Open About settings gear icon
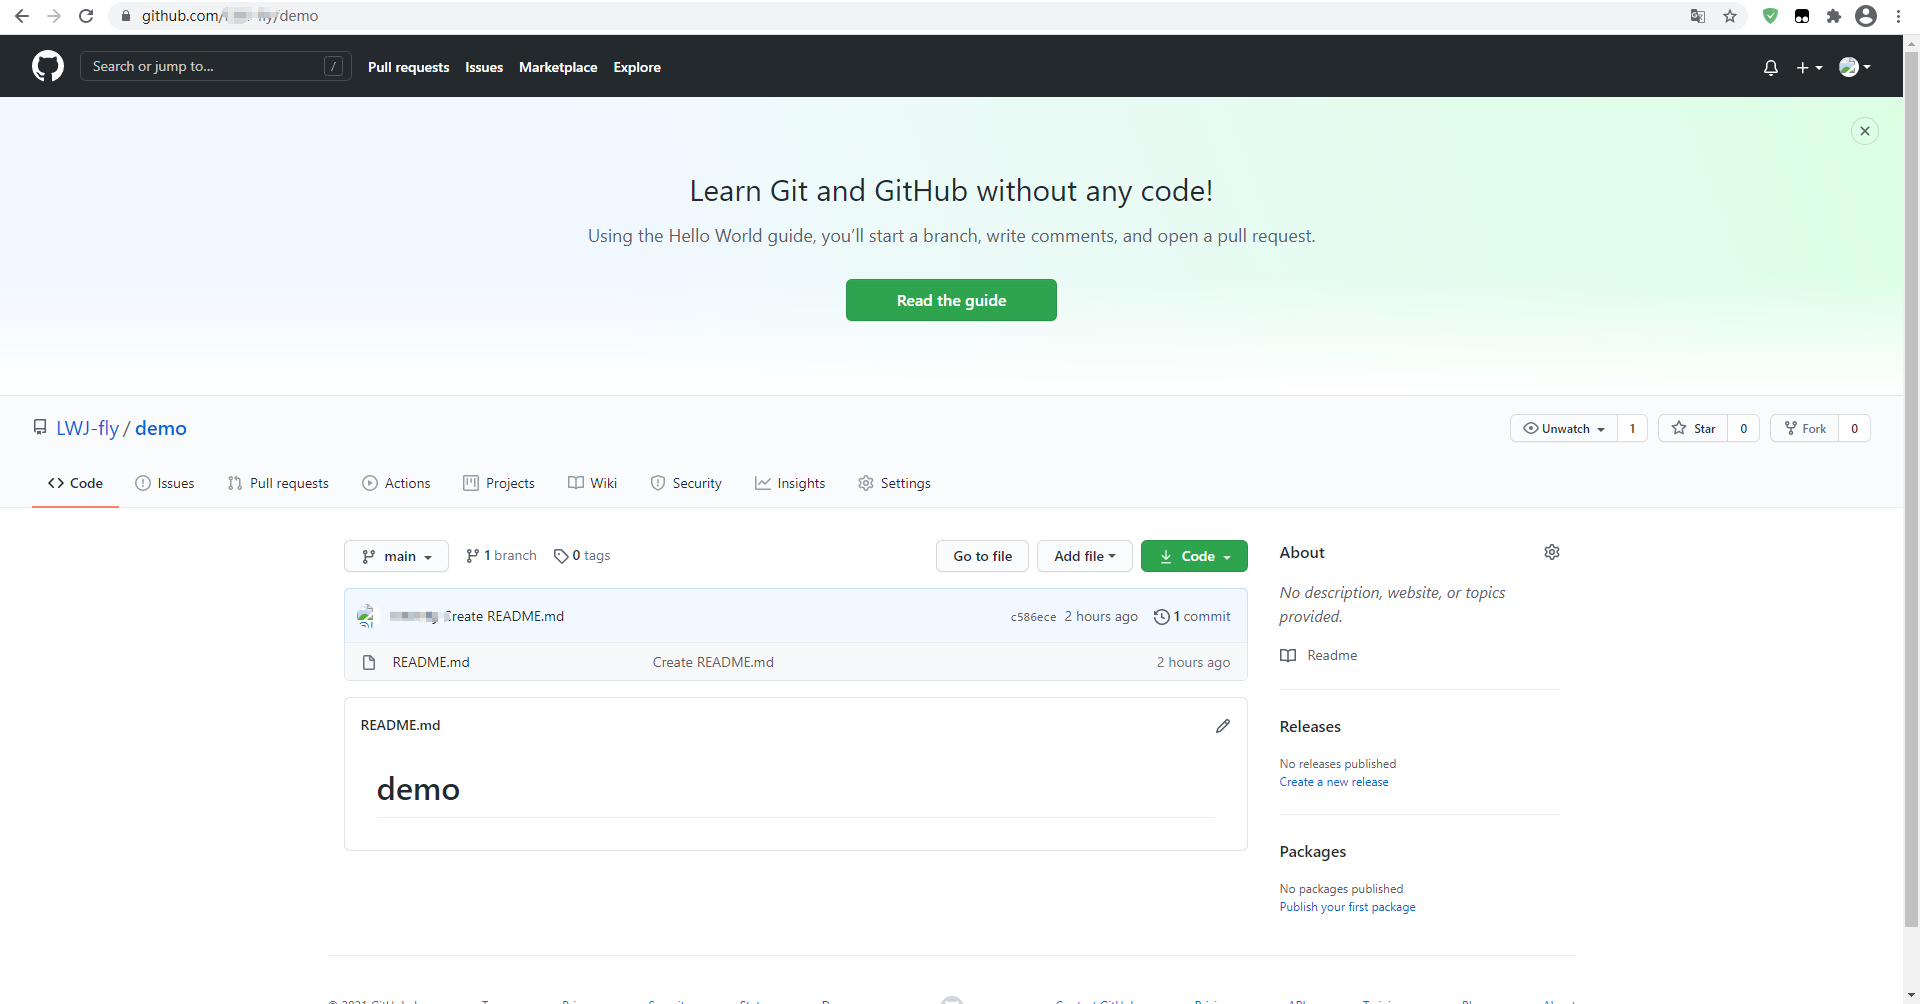The height and width of the screenshot is (1004, 1920). pyautogui.click(x=1552, y=552)
